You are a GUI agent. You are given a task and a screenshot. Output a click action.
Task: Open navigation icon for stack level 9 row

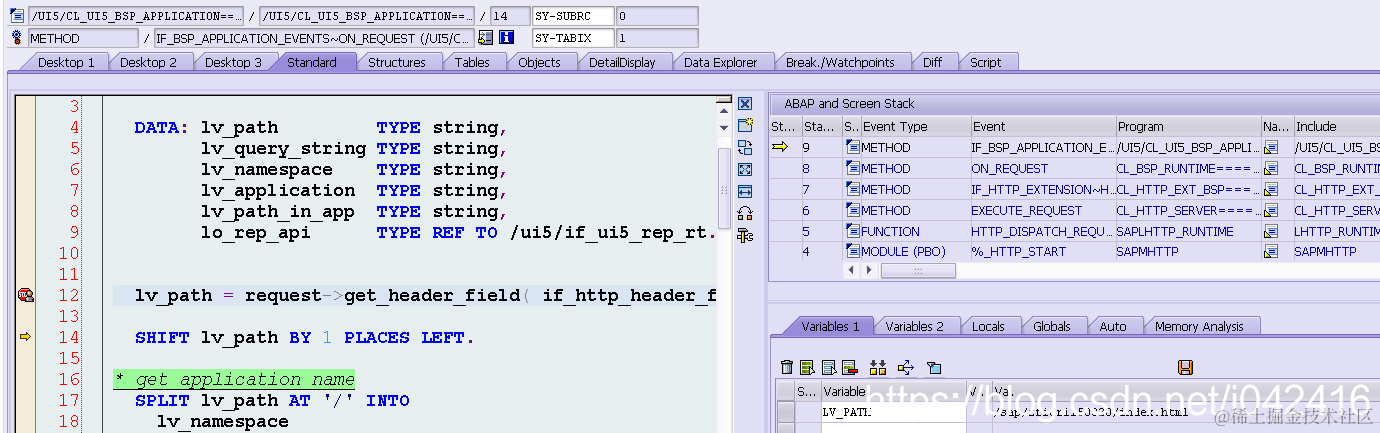pyautogui.click(x=1271, y=147)
